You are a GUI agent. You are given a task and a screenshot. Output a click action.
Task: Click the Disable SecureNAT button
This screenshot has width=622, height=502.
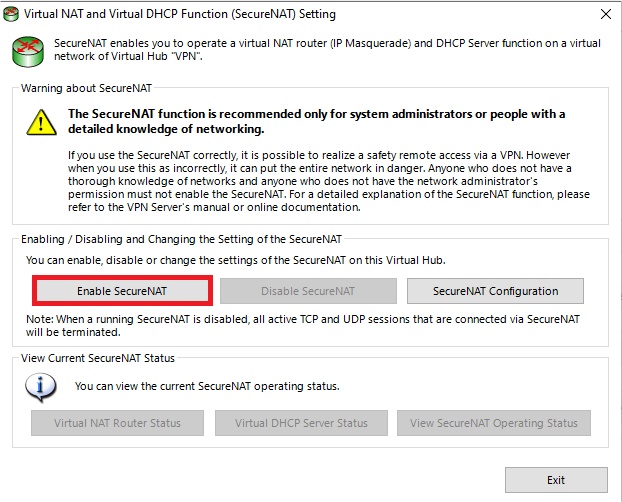[x=308, y=291]
